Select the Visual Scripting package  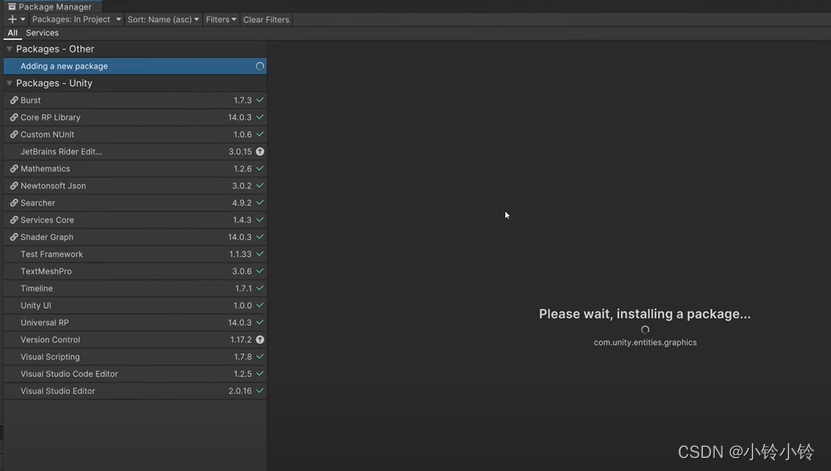click(x=135, y=357)
